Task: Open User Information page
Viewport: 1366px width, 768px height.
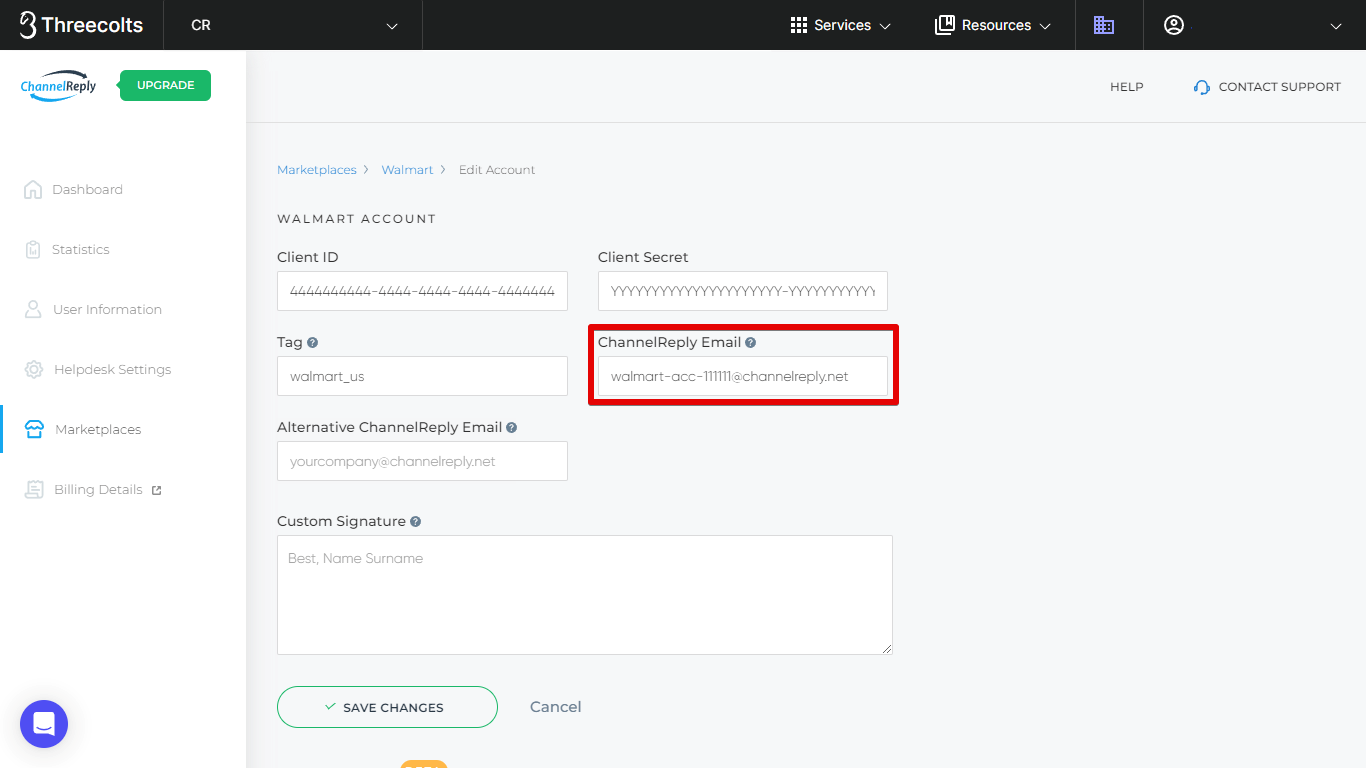Action: click(107, 309)
